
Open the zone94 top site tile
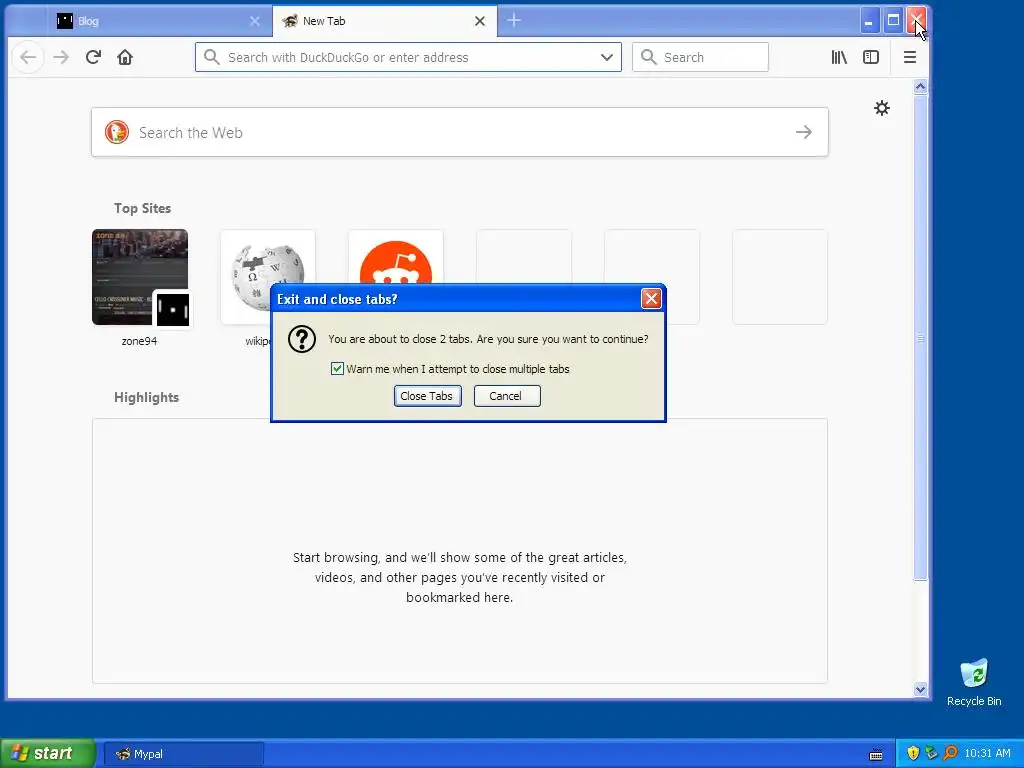point(140,277)
